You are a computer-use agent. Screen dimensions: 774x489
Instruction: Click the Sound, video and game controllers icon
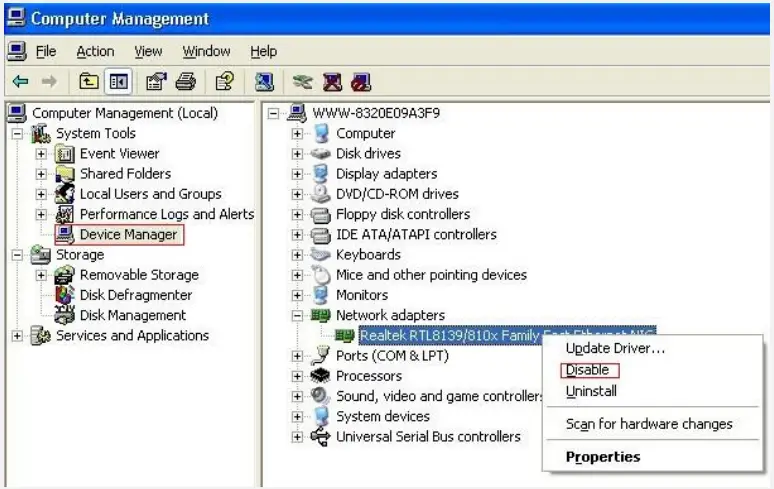[320, 396]
